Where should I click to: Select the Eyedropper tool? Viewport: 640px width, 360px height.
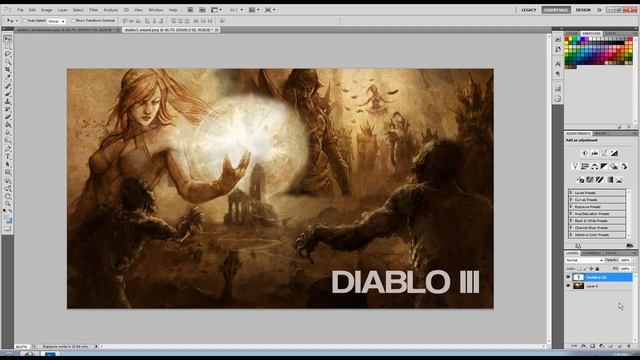coord(8,78)
